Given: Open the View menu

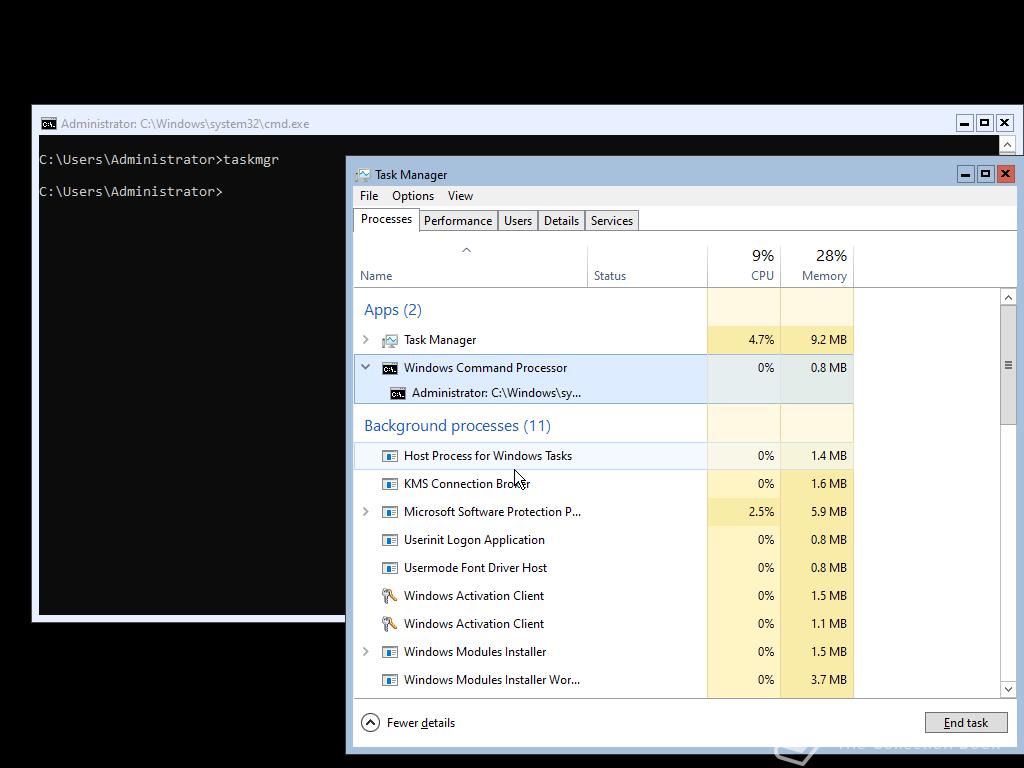Looking at the screenshot, I should (460, 196).
